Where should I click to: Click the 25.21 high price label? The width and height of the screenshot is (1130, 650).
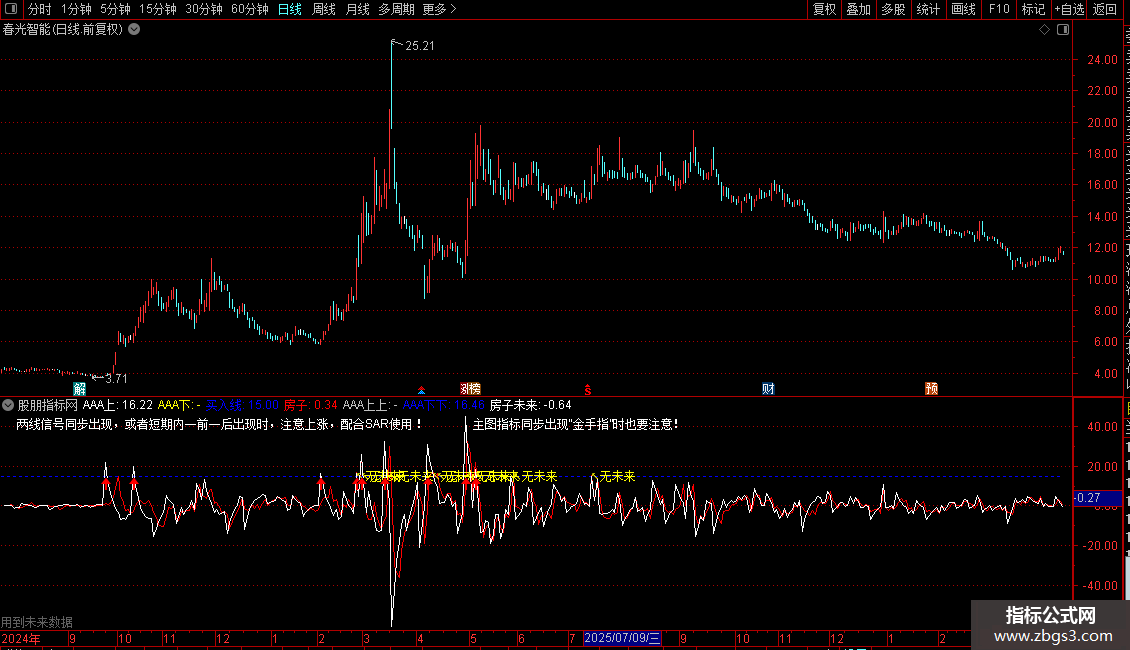tap(420, 46)
